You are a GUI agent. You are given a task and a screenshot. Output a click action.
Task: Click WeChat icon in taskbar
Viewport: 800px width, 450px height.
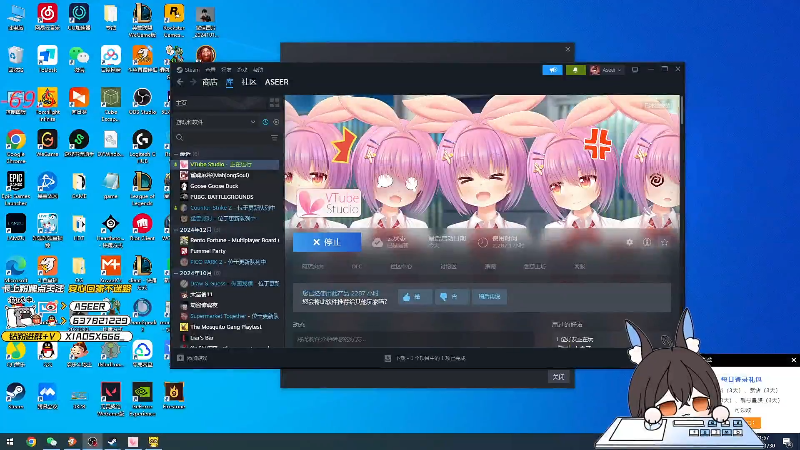click(52, 442)
